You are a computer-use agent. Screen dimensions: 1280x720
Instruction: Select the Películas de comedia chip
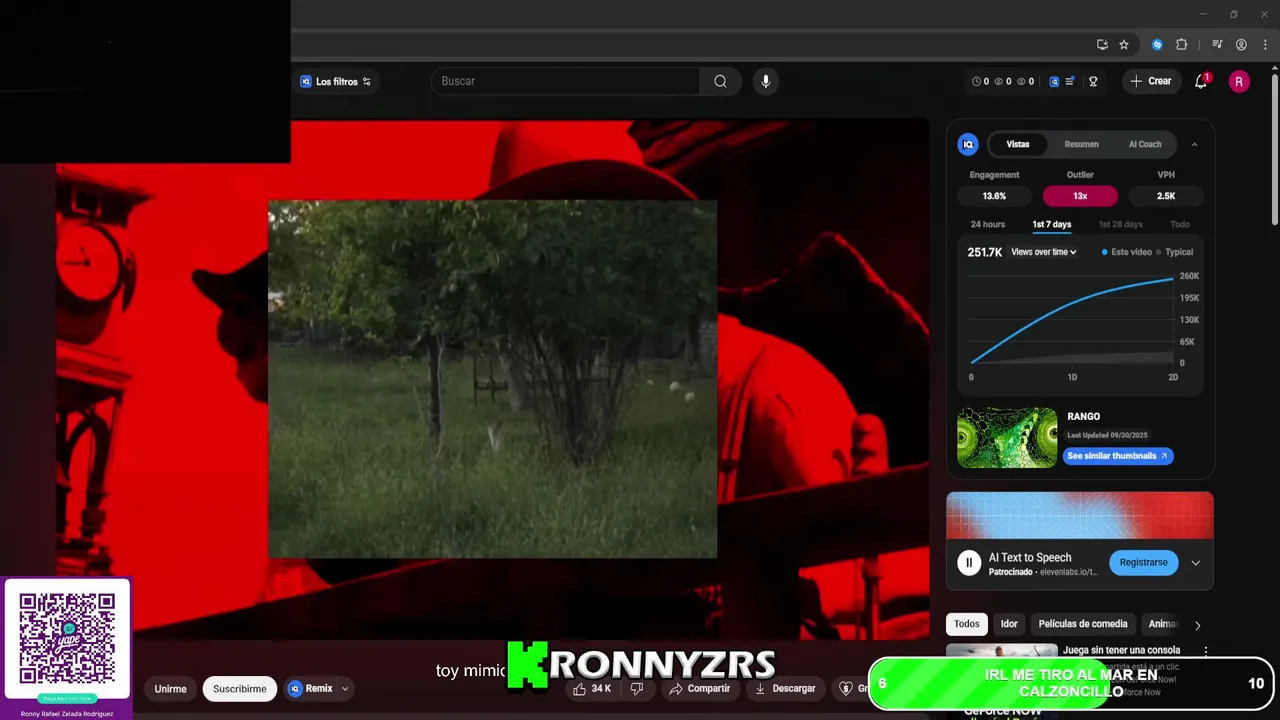(x=1083, y=624)
